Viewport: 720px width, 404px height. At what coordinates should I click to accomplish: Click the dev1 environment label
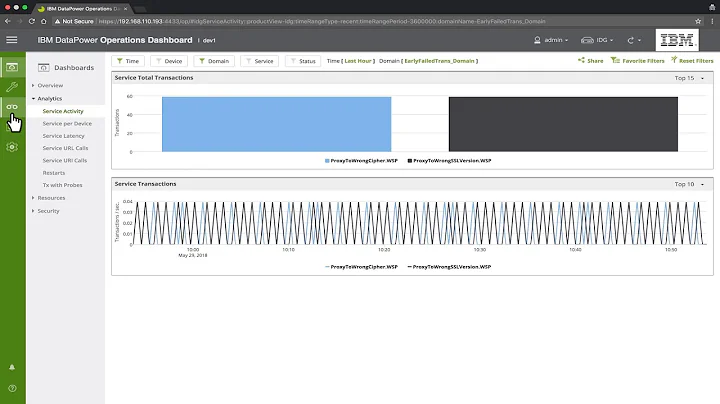[209, 40]
